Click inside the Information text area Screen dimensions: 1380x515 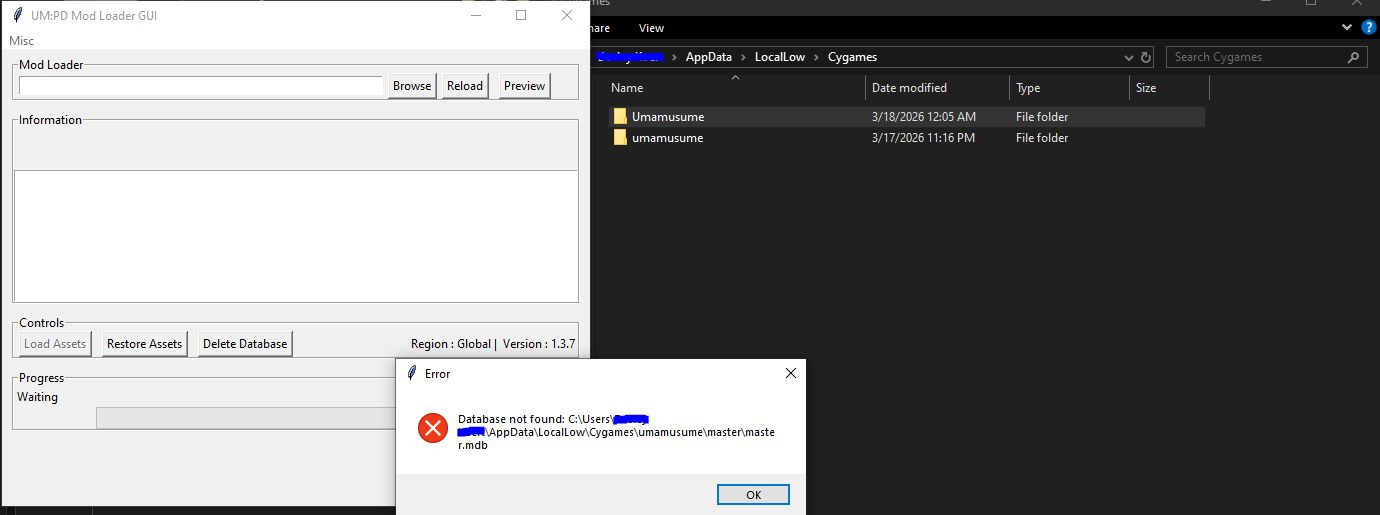[x=296, y=236]
